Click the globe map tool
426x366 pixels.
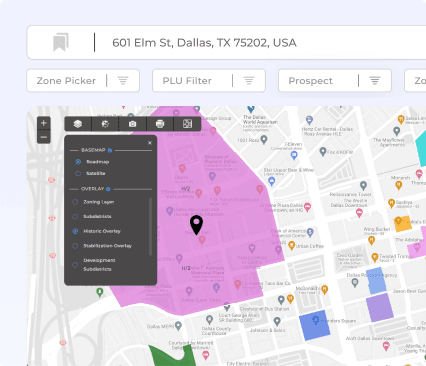pyautogui.click(x=105, y=124)
